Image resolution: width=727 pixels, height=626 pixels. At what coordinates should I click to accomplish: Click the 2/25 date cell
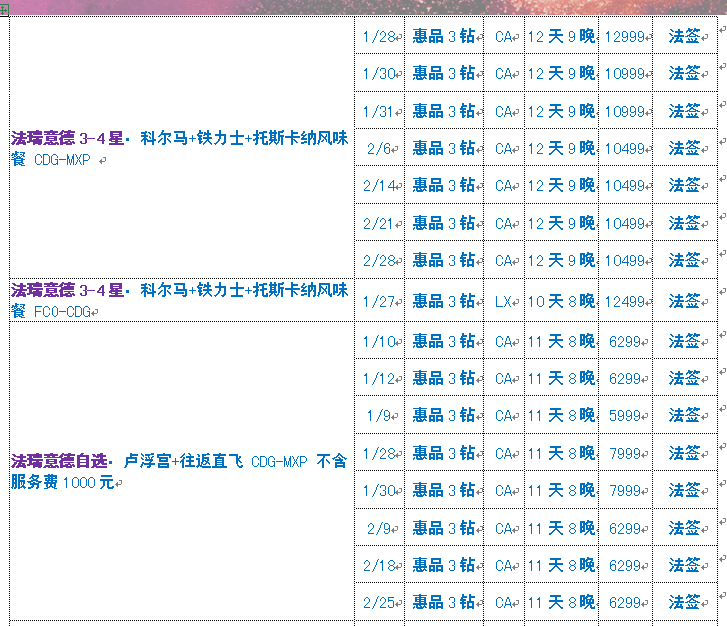coord(380,602)
